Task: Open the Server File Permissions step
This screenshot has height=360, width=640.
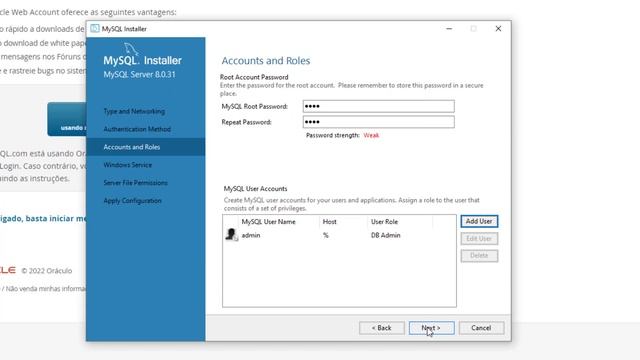Action: click(x=136, y=183)
